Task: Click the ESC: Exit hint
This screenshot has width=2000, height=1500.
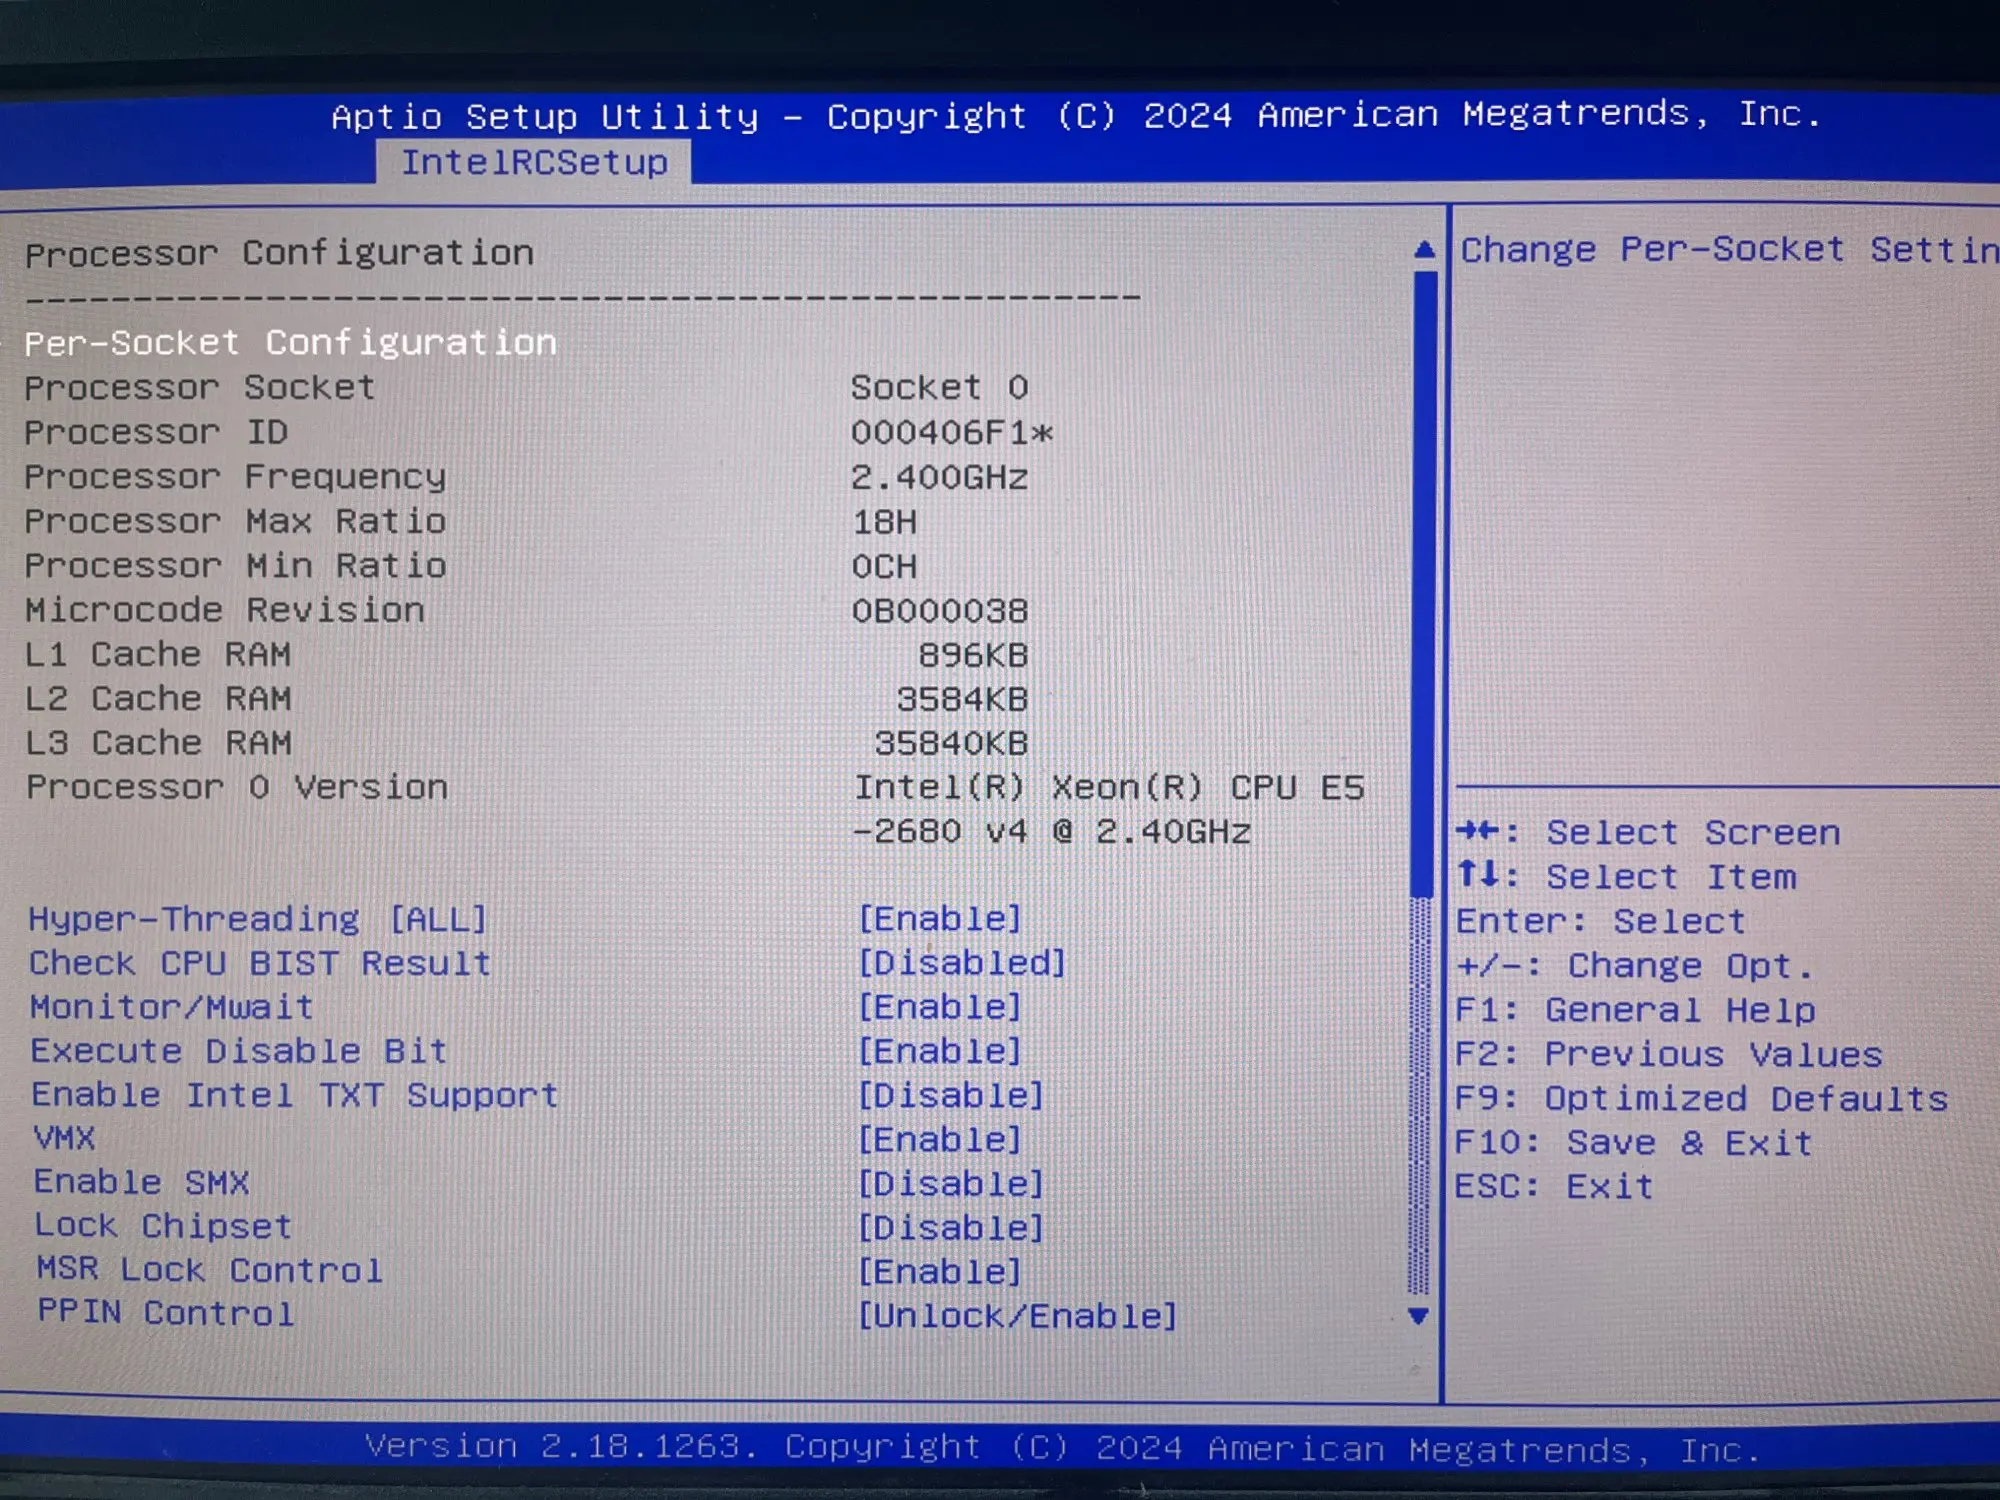Action: (1554, 1186)
